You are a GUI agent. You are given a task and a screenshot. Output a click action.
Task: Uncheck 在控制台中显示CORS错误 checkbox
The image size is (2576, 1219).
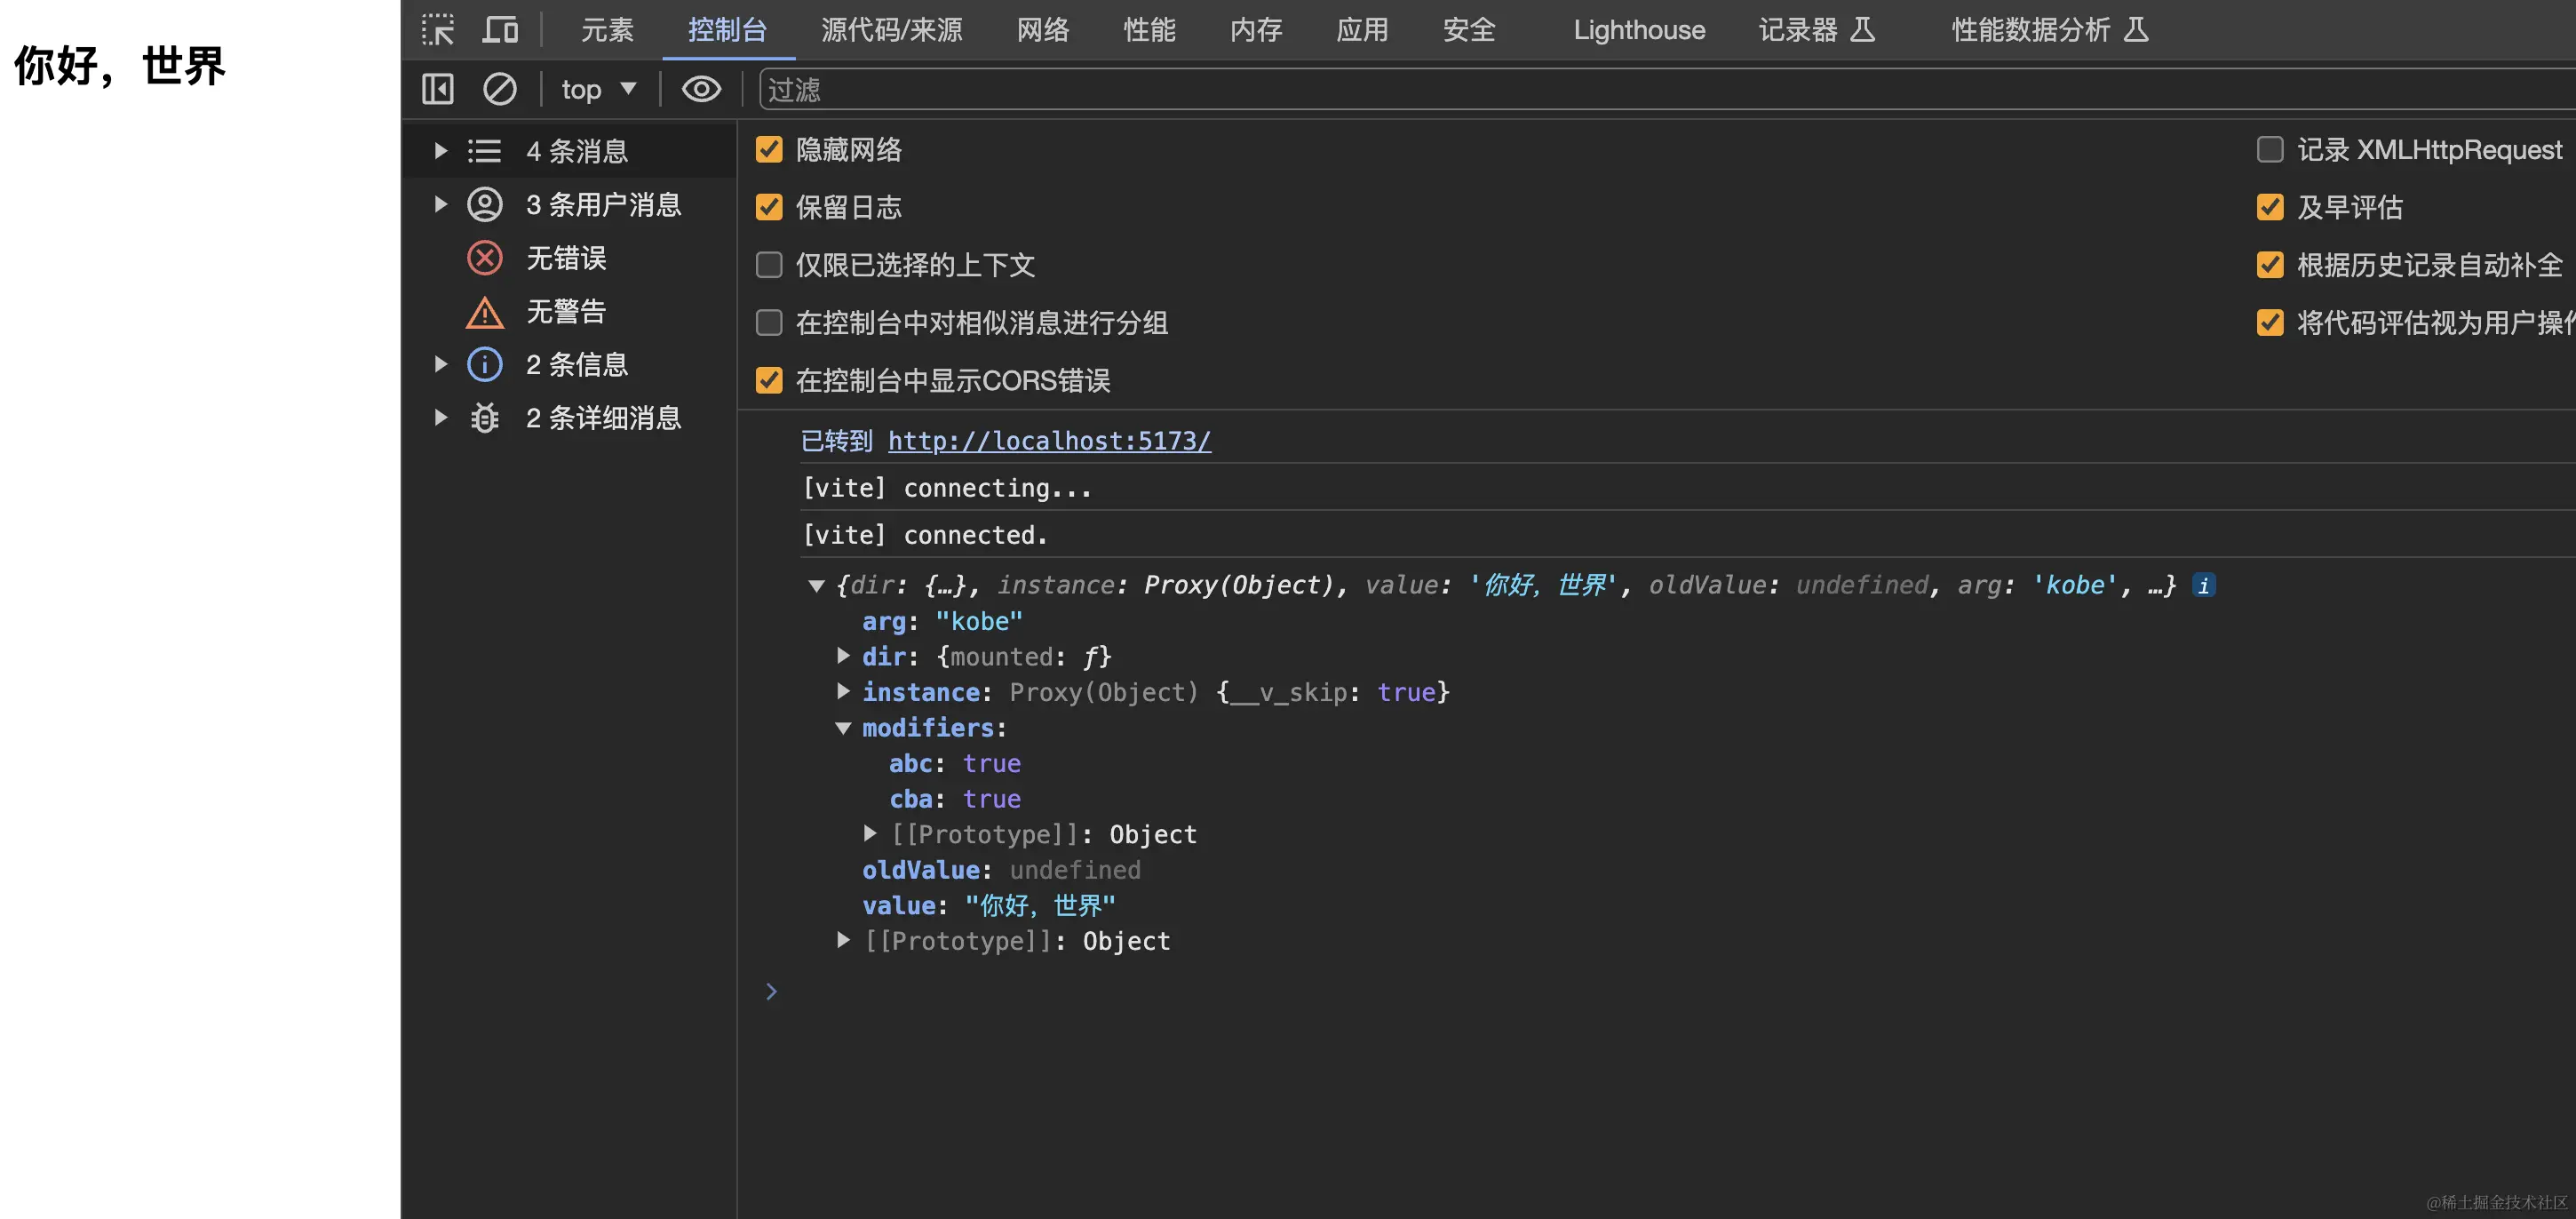(x=768, y=380)
